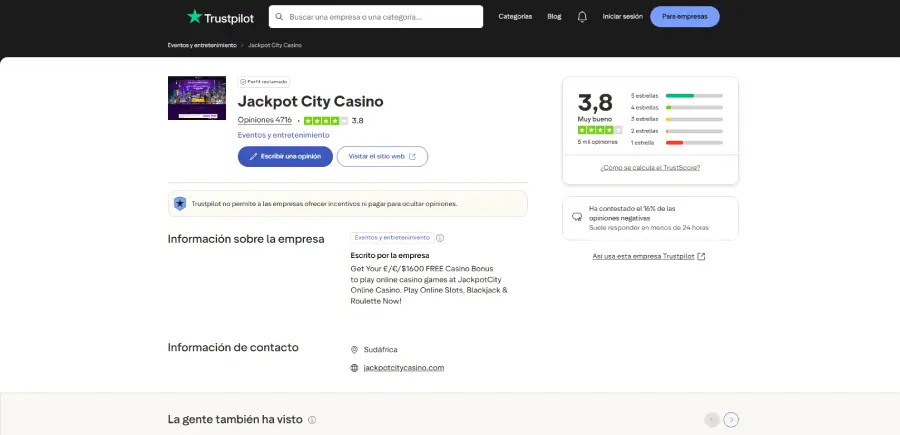The image size is (900, 435).
Task: Click Ha contestado el 16% text
Action: click(x=632, y=213)
